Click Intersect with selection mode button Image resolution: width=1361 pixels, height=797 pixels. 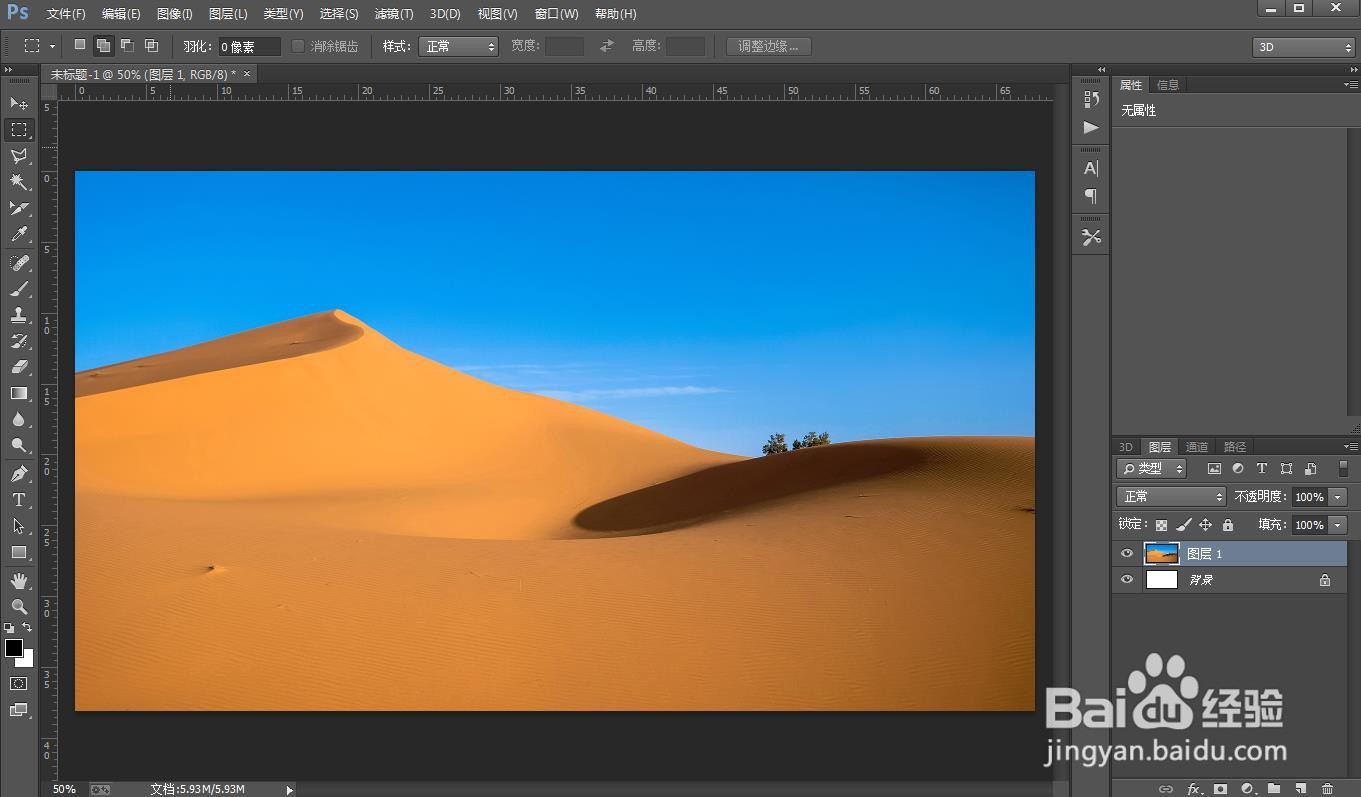click(x=151, y=46)
